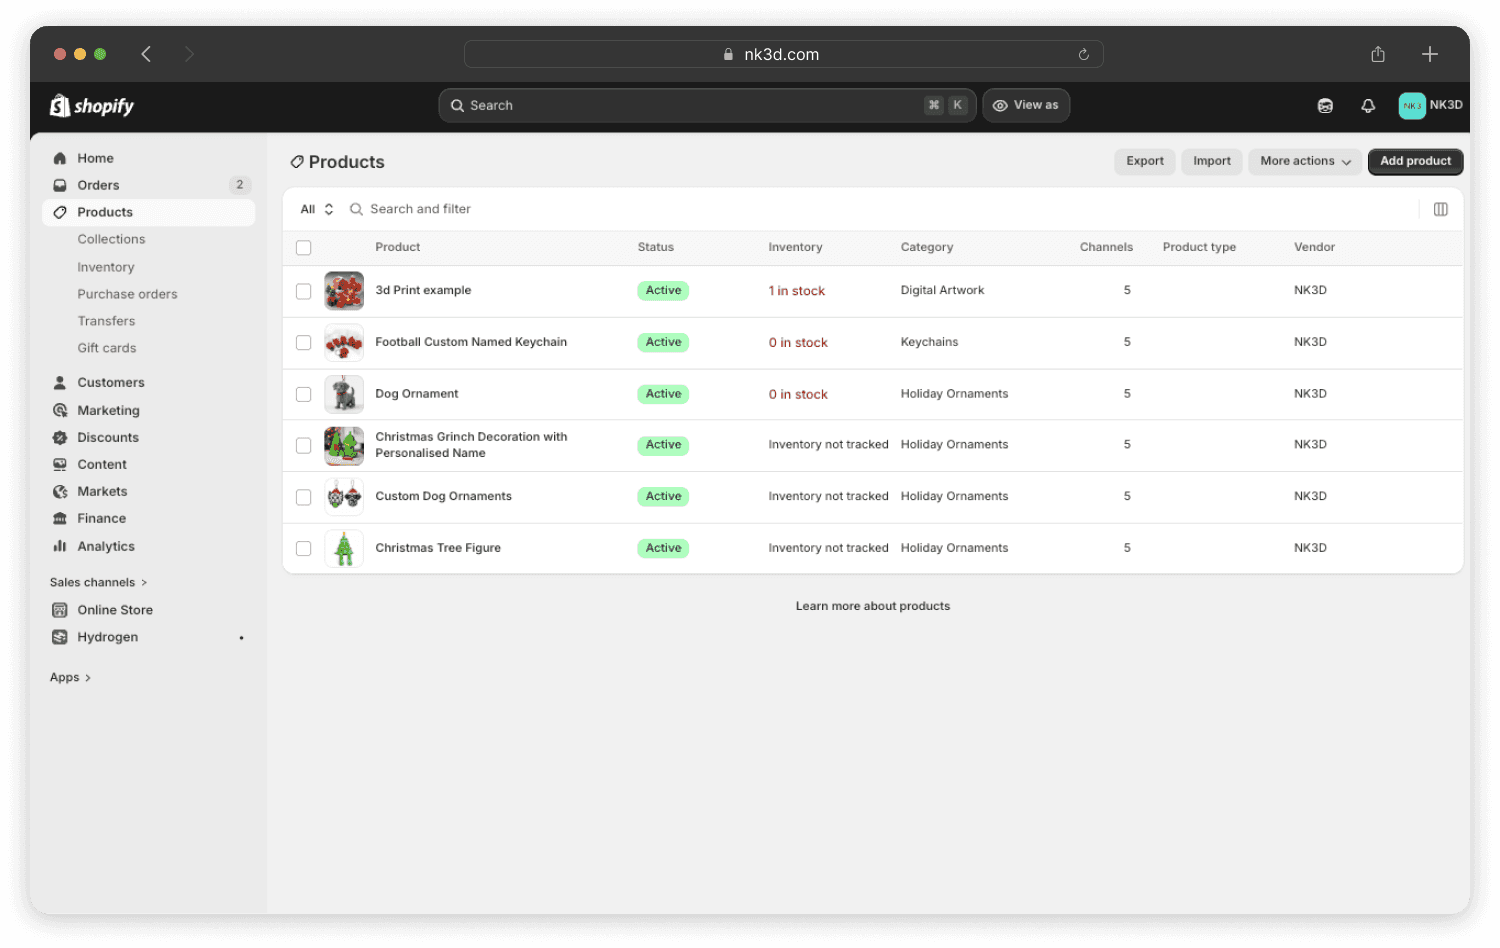The image size is (1500, 948).
Task: Click the Marketing target icon
Action: pyautogui.click(x=60, y=410)
